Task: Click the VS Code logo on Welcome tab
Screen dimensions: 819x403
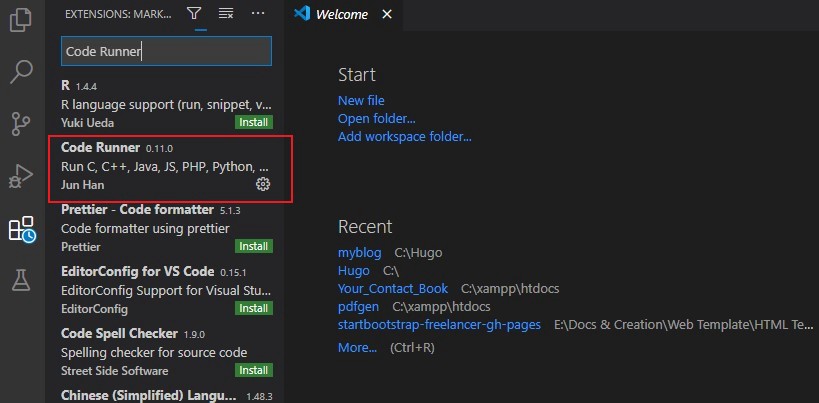Action: [302, 14]
